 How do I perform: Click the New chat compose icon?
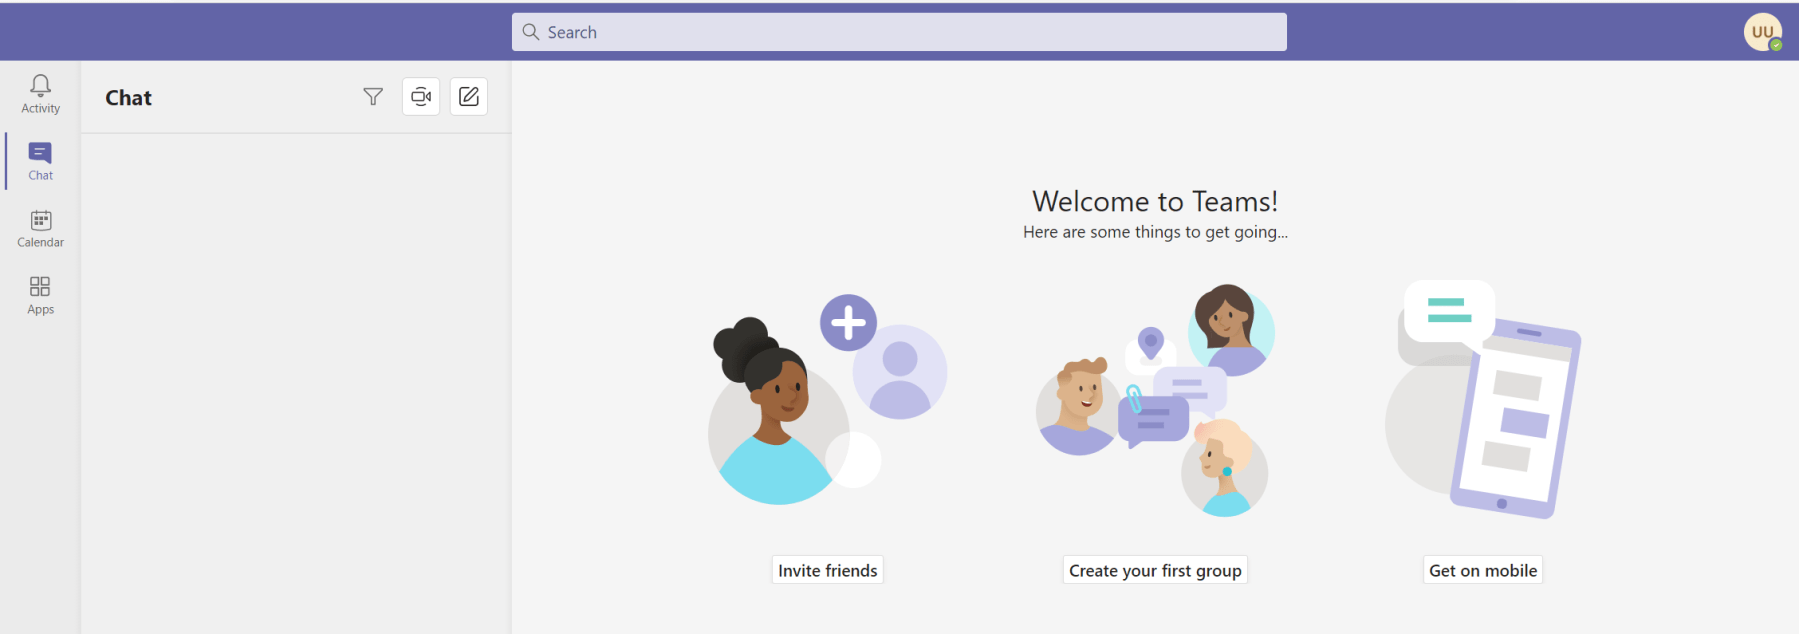click(469, 97)
